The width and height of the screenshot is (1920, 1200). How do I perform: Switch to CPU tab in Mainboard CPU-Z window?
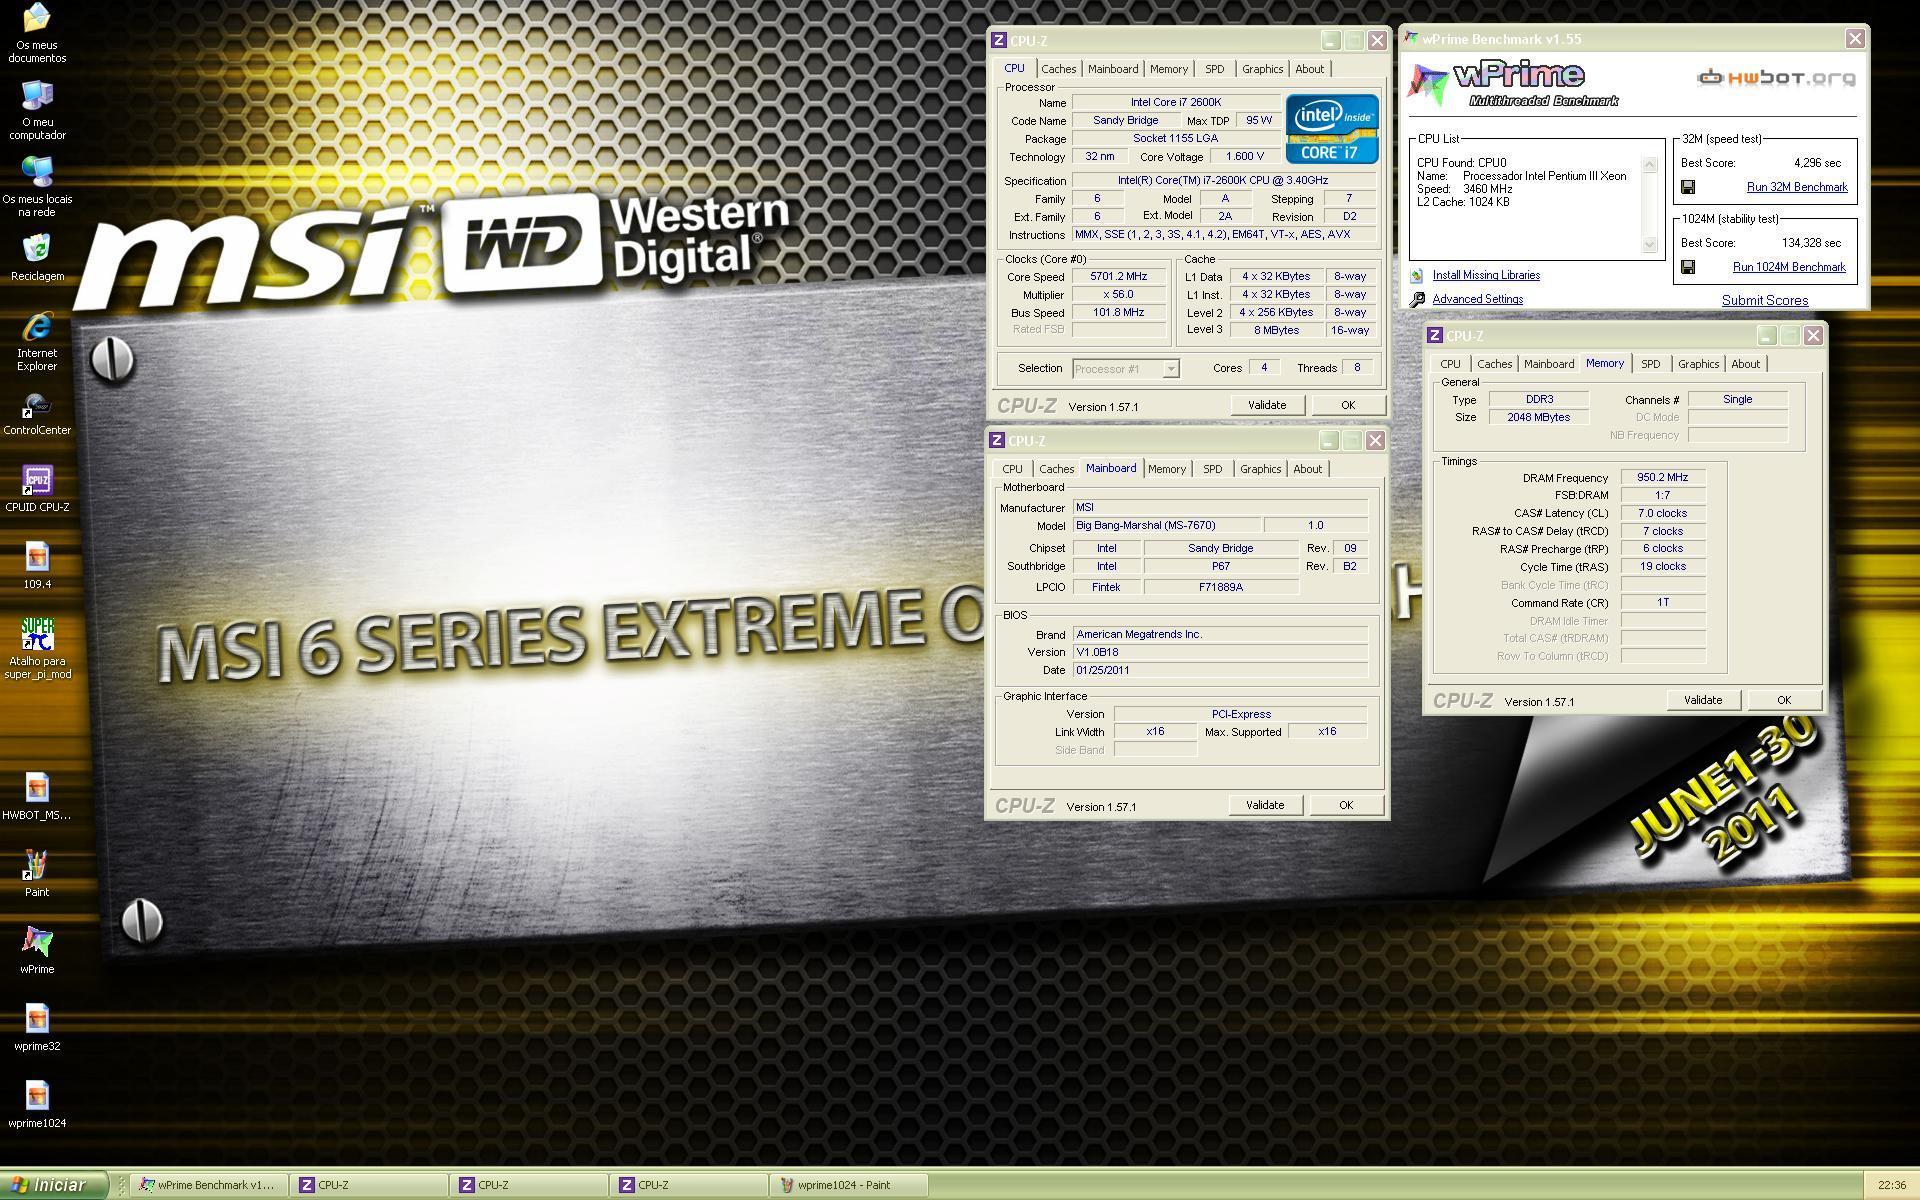point(1012,469)
